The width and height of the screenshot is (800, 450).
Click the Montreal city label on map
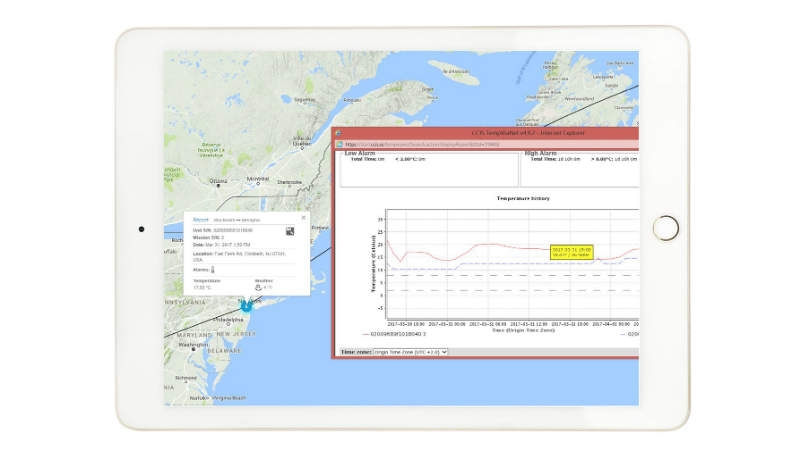257,178
